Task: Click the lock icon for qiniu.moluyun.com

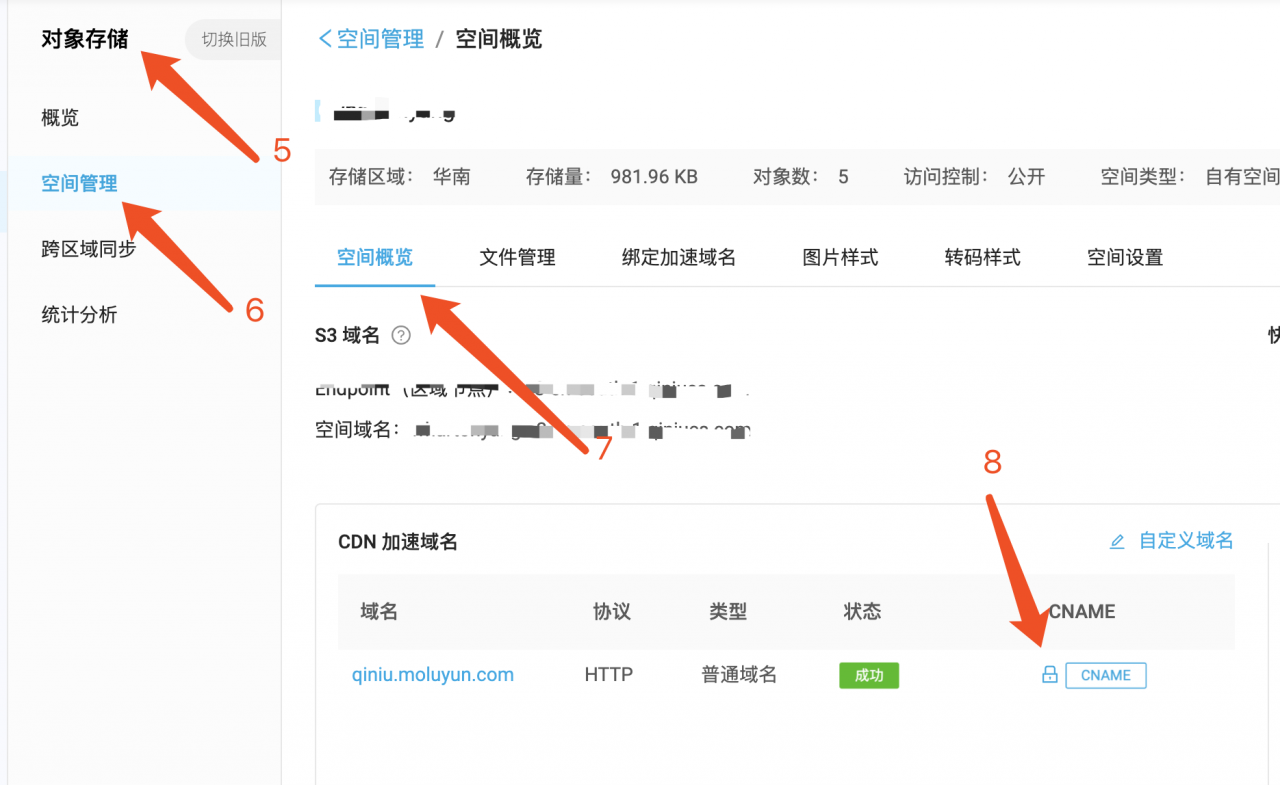Action: coord(1049,675)
